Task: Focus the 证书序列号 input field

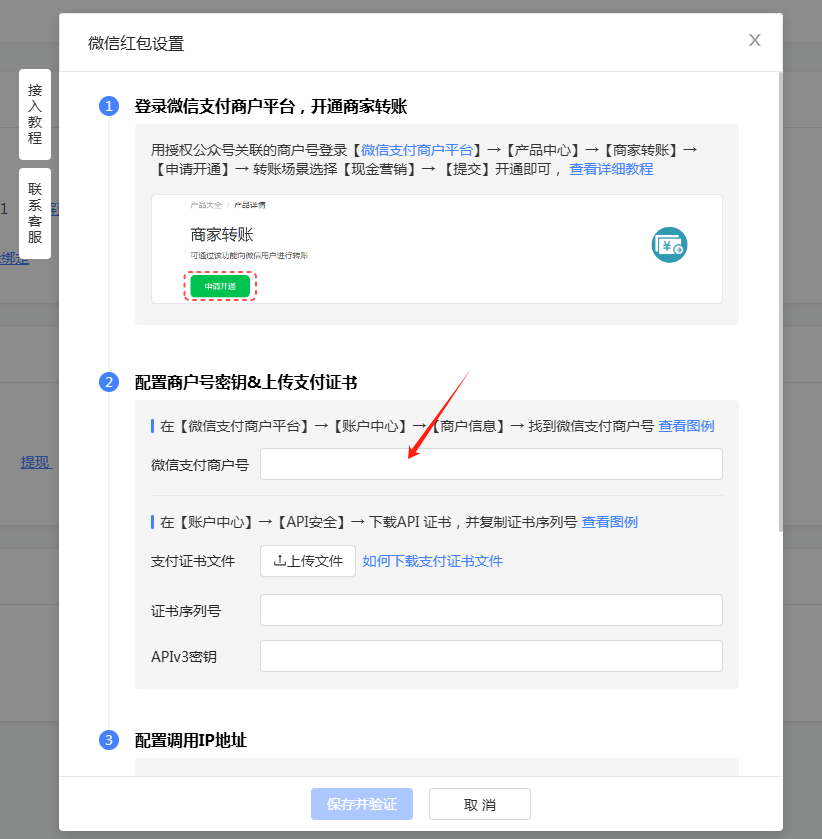Action: (491, 610)
